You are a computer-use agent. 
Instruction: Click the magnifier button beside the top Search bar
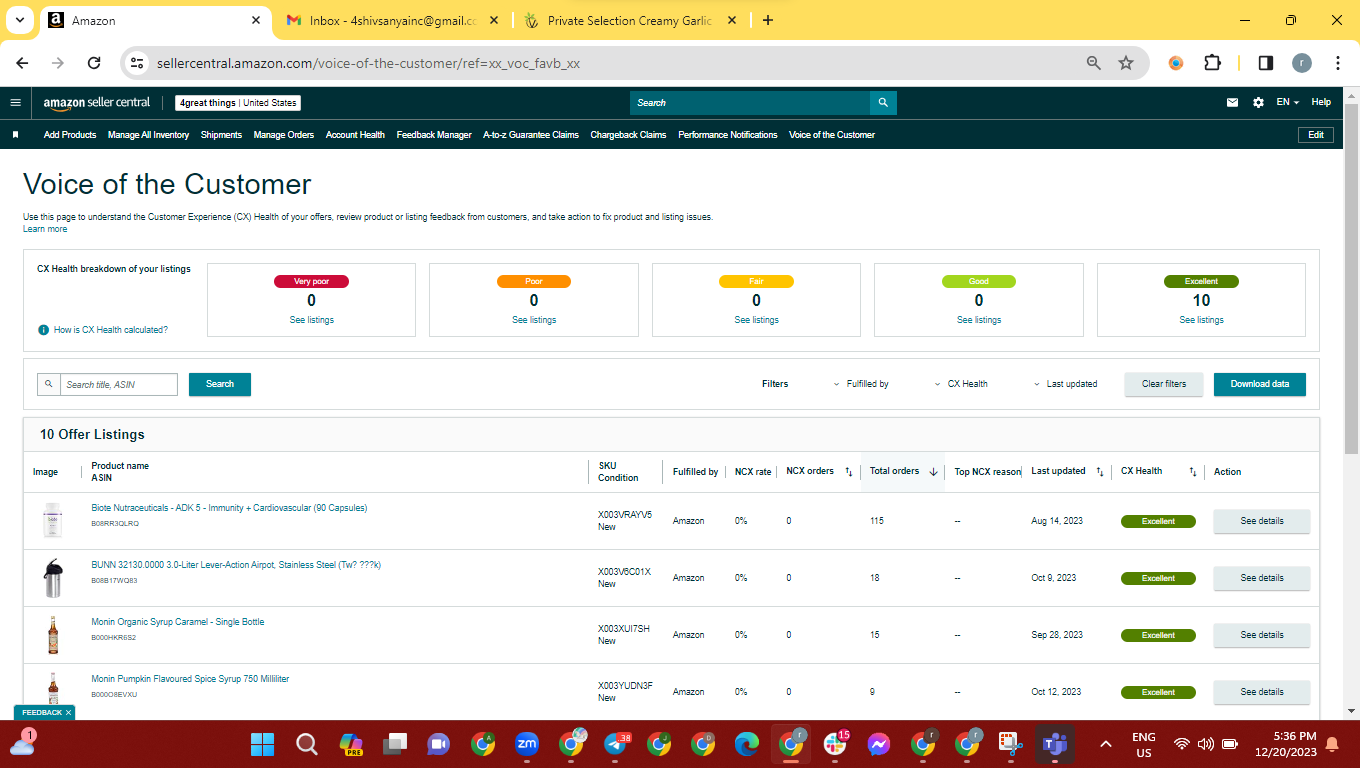click(883, 102)
